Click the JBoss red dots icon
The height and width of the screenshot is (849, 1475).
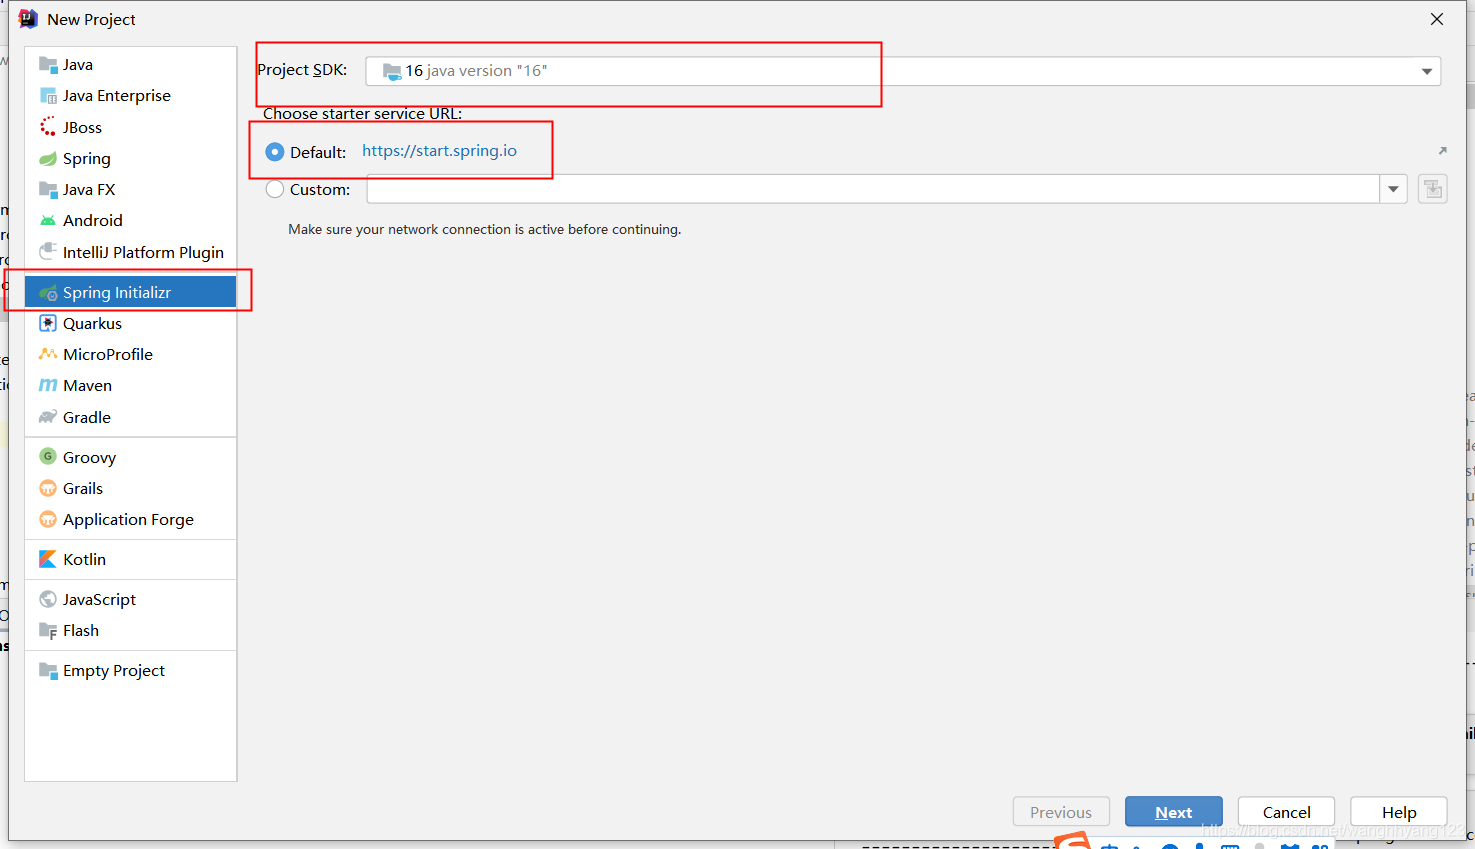click(x=48, y=127)
